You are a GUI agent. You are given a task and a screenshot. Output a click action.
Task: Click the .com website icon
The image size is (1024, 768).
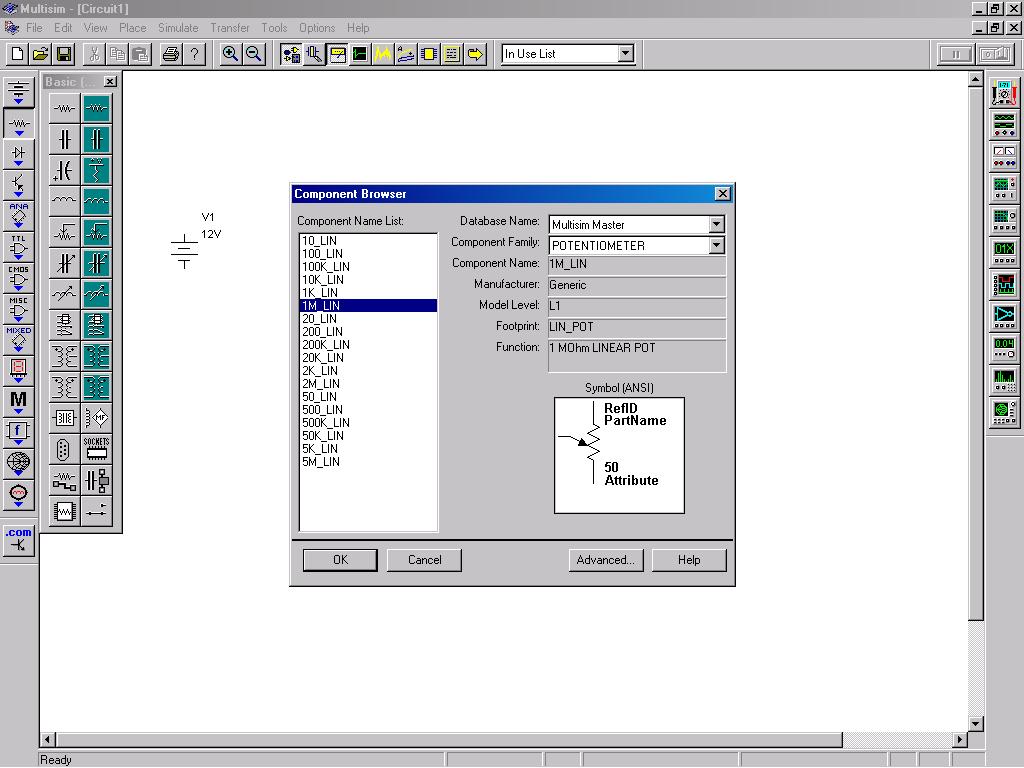pos(18,541)
